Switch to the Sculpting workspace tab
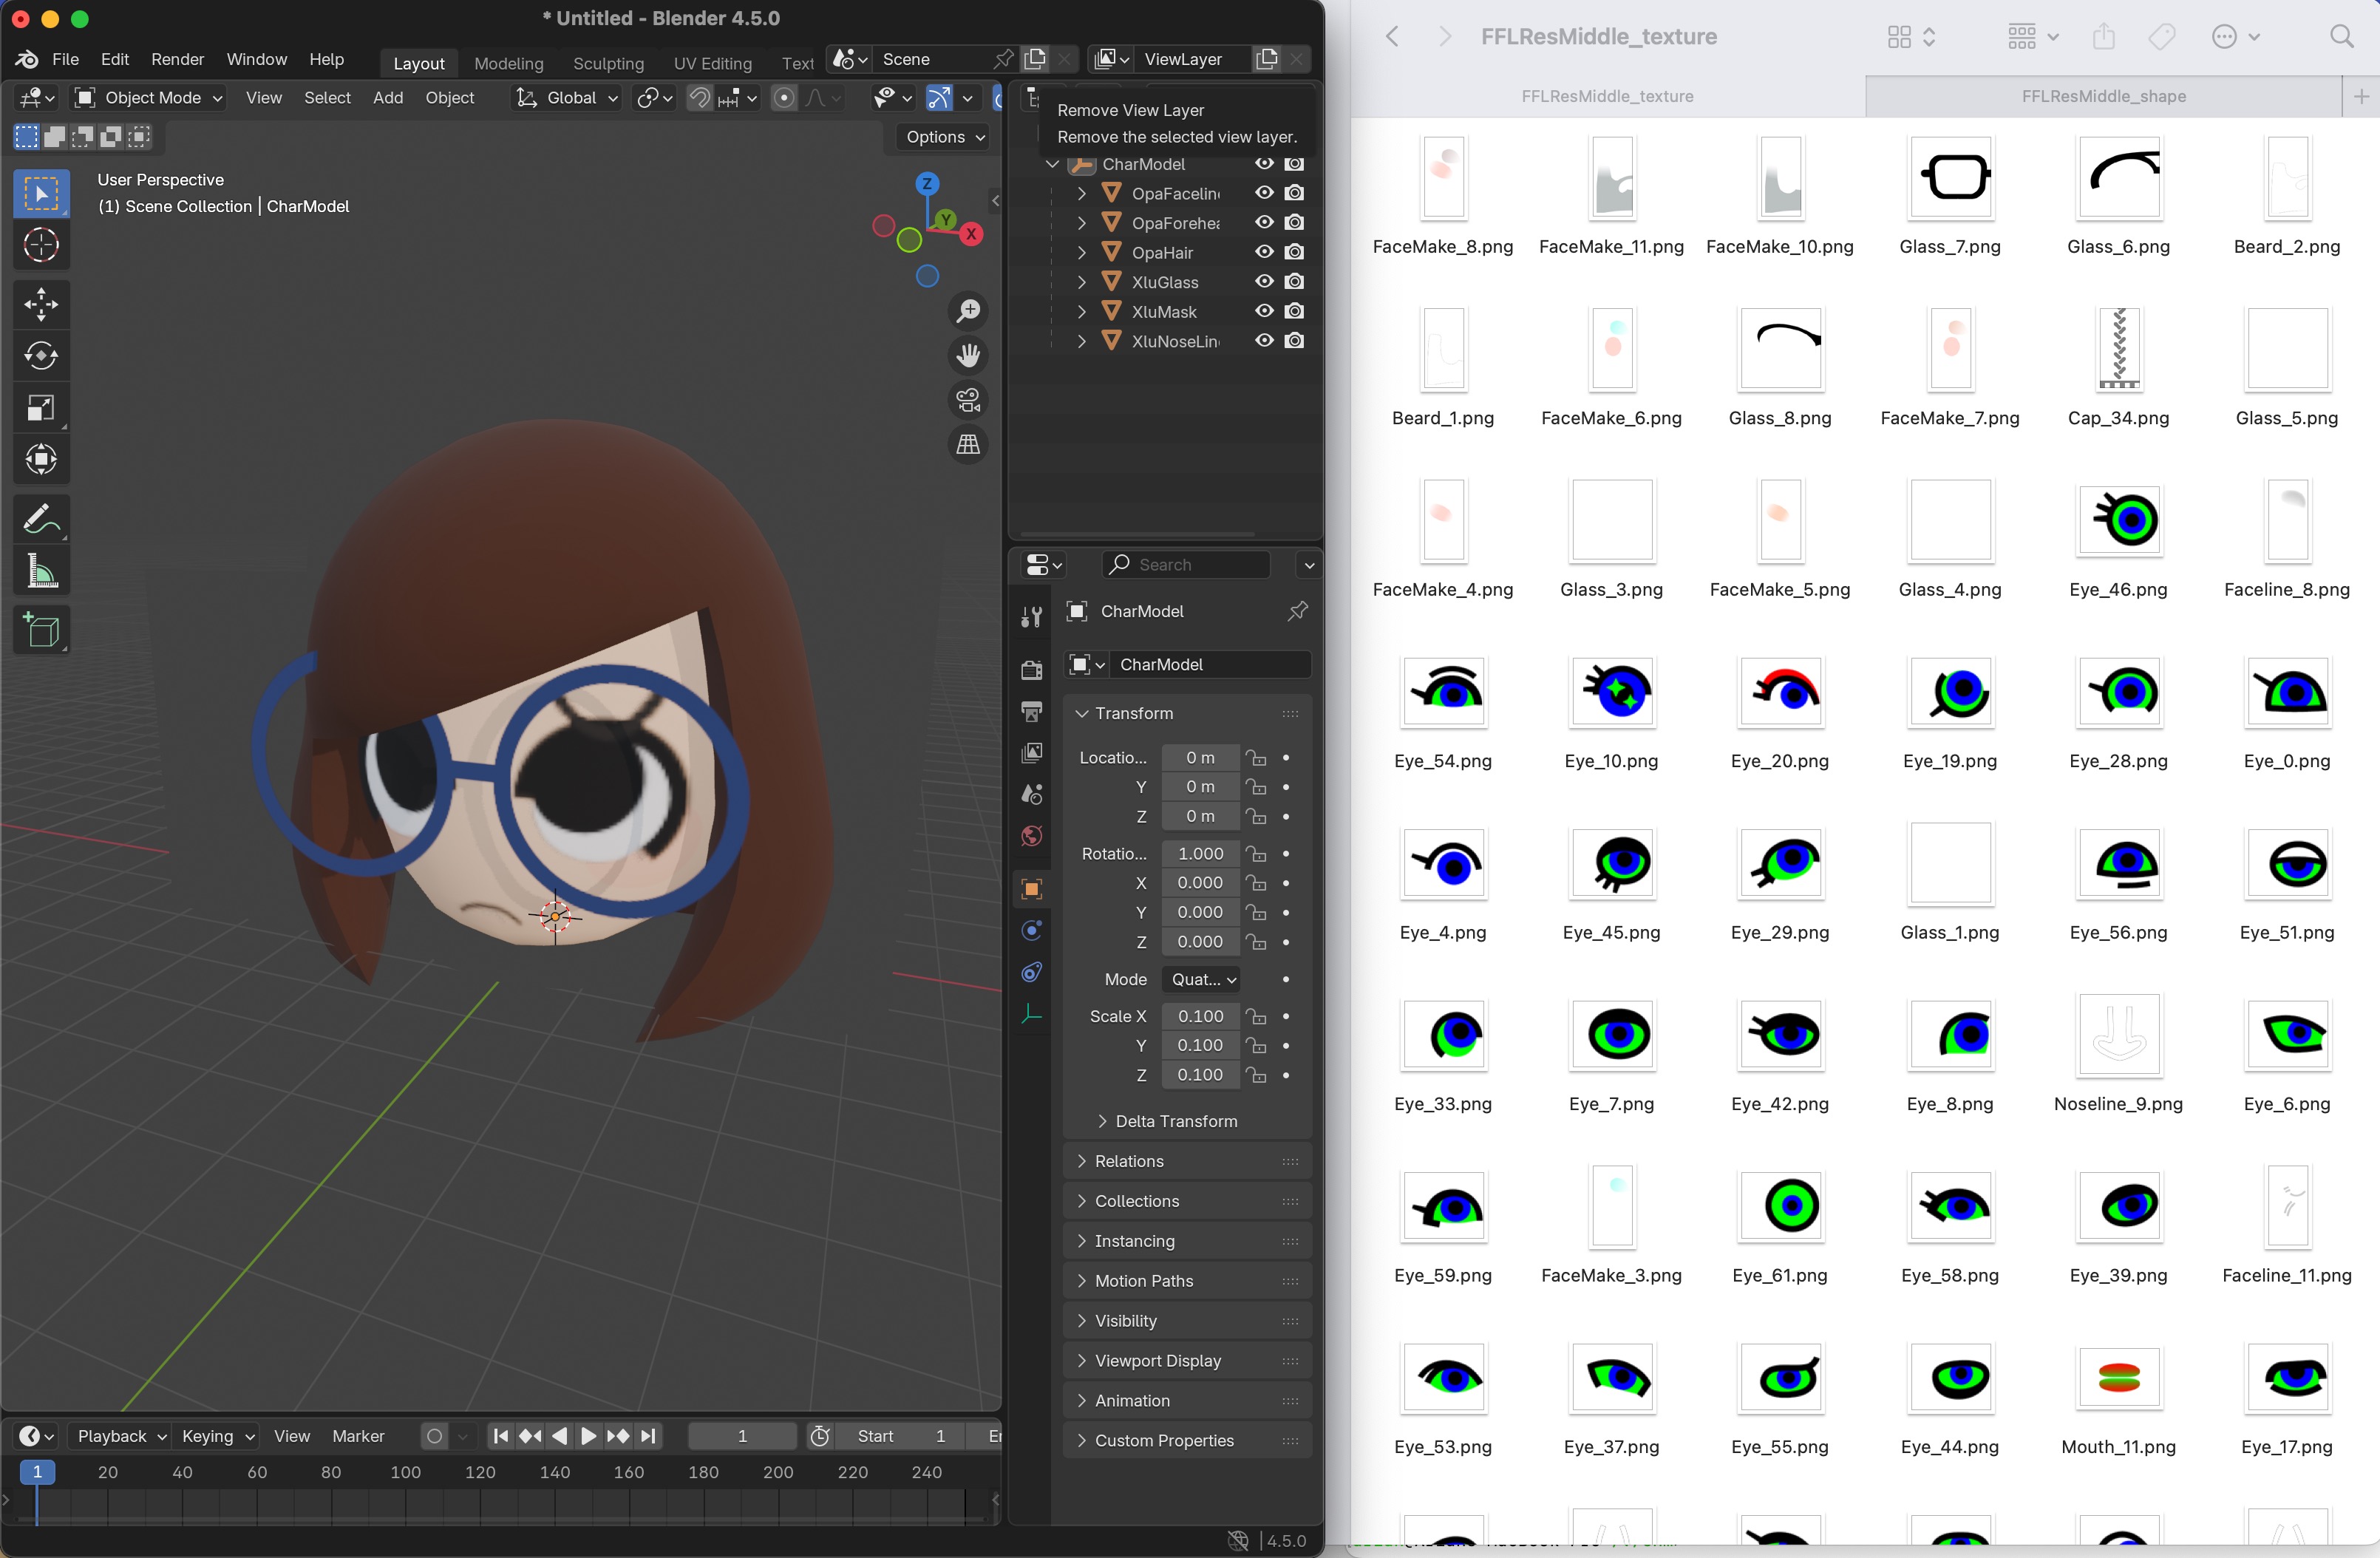 608,63
